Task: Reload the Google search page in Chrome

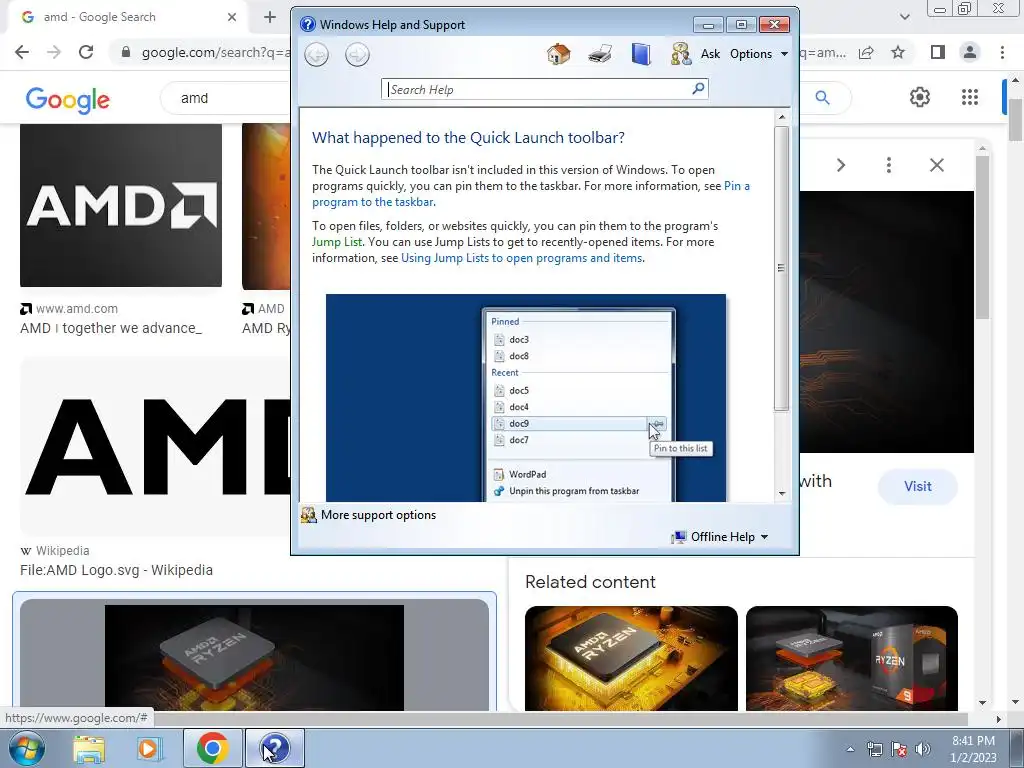Action: point(86,52)
